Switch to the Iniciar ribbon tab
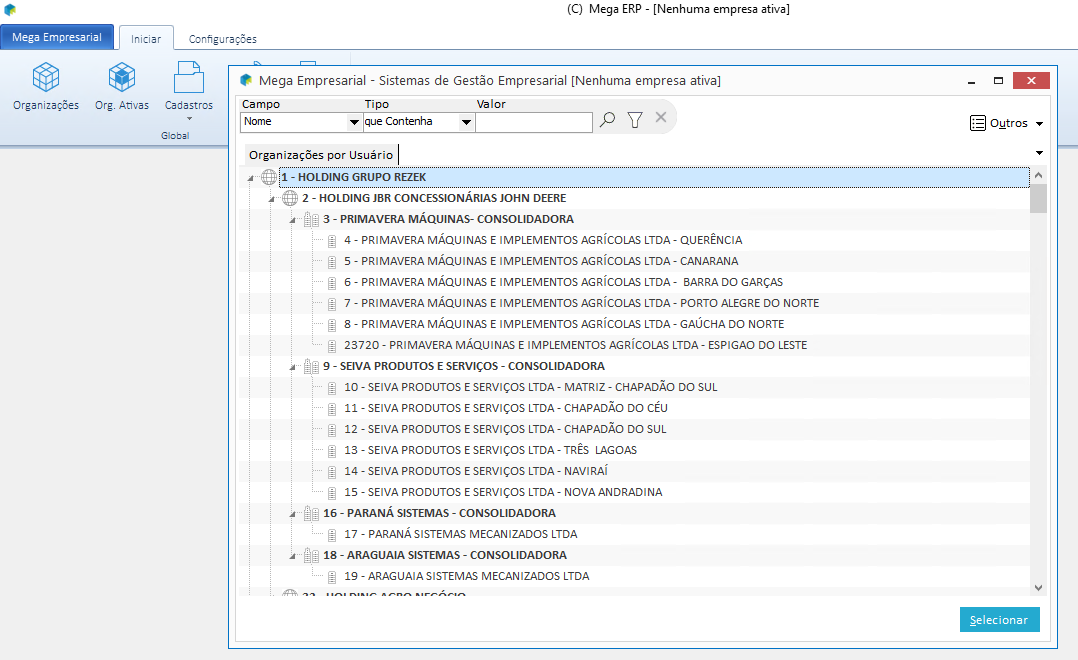The height and width of the screenshot is (660, 1078). pyautogui.click(x=146, y=38)
